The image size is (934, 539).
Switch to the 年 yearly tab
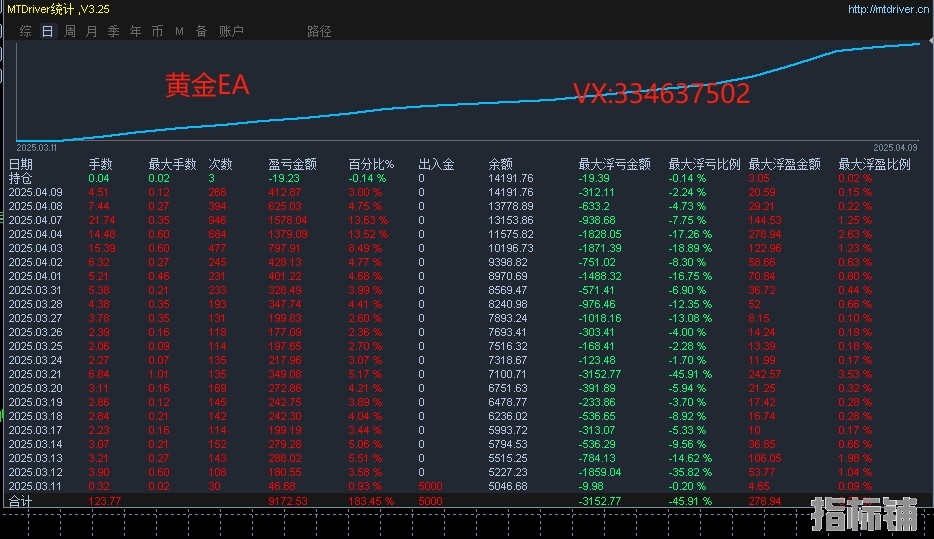tap(135, 31)
